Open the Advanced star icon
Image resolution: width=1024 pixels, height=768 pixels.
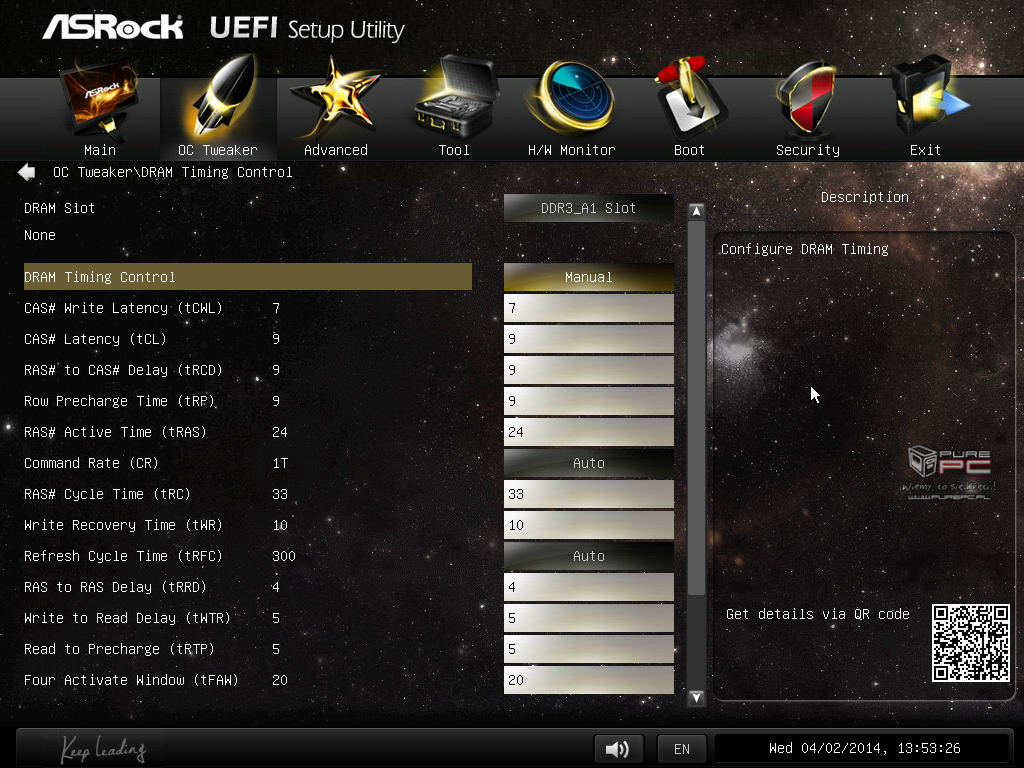click(x=335, y=98)
